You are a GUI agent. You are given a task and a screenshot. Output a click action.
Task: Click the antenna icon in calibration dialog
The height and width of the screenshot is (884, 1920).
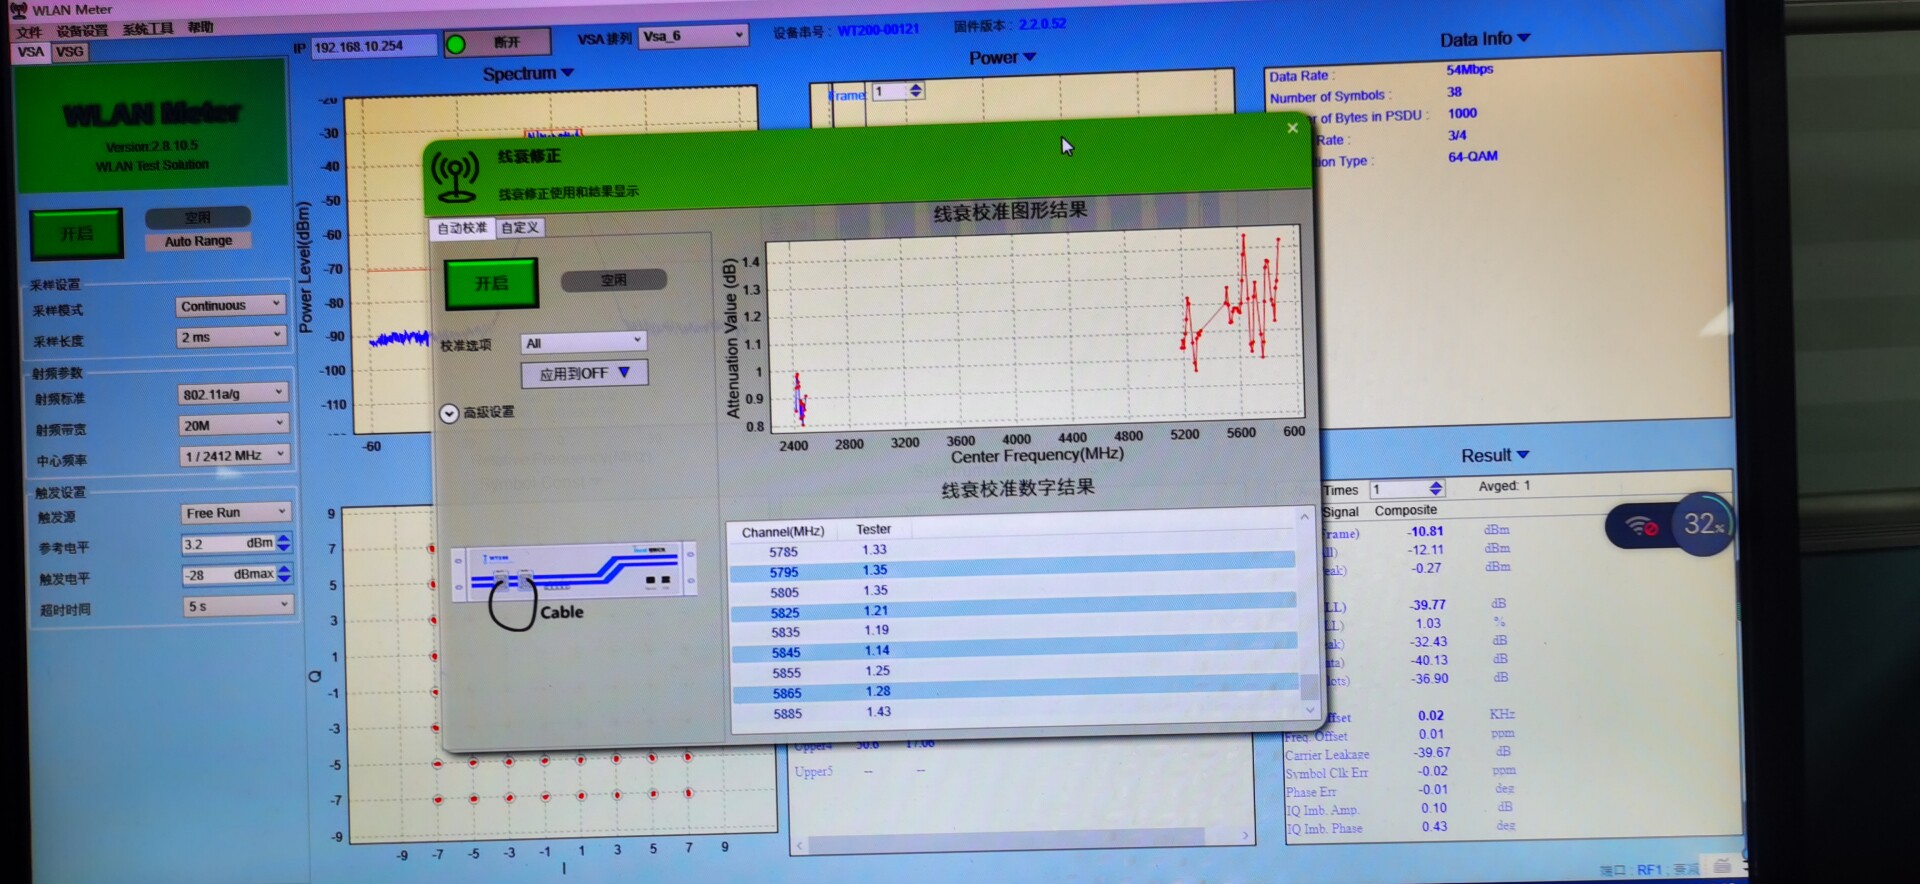[x=455, y=175]
